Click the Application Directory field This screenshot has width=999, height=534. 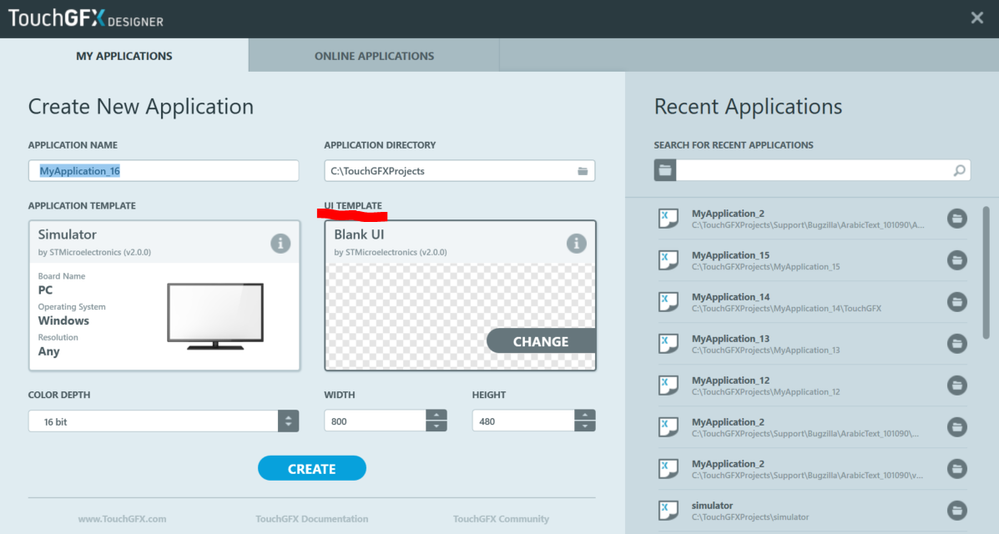click(x=459, y=171)
